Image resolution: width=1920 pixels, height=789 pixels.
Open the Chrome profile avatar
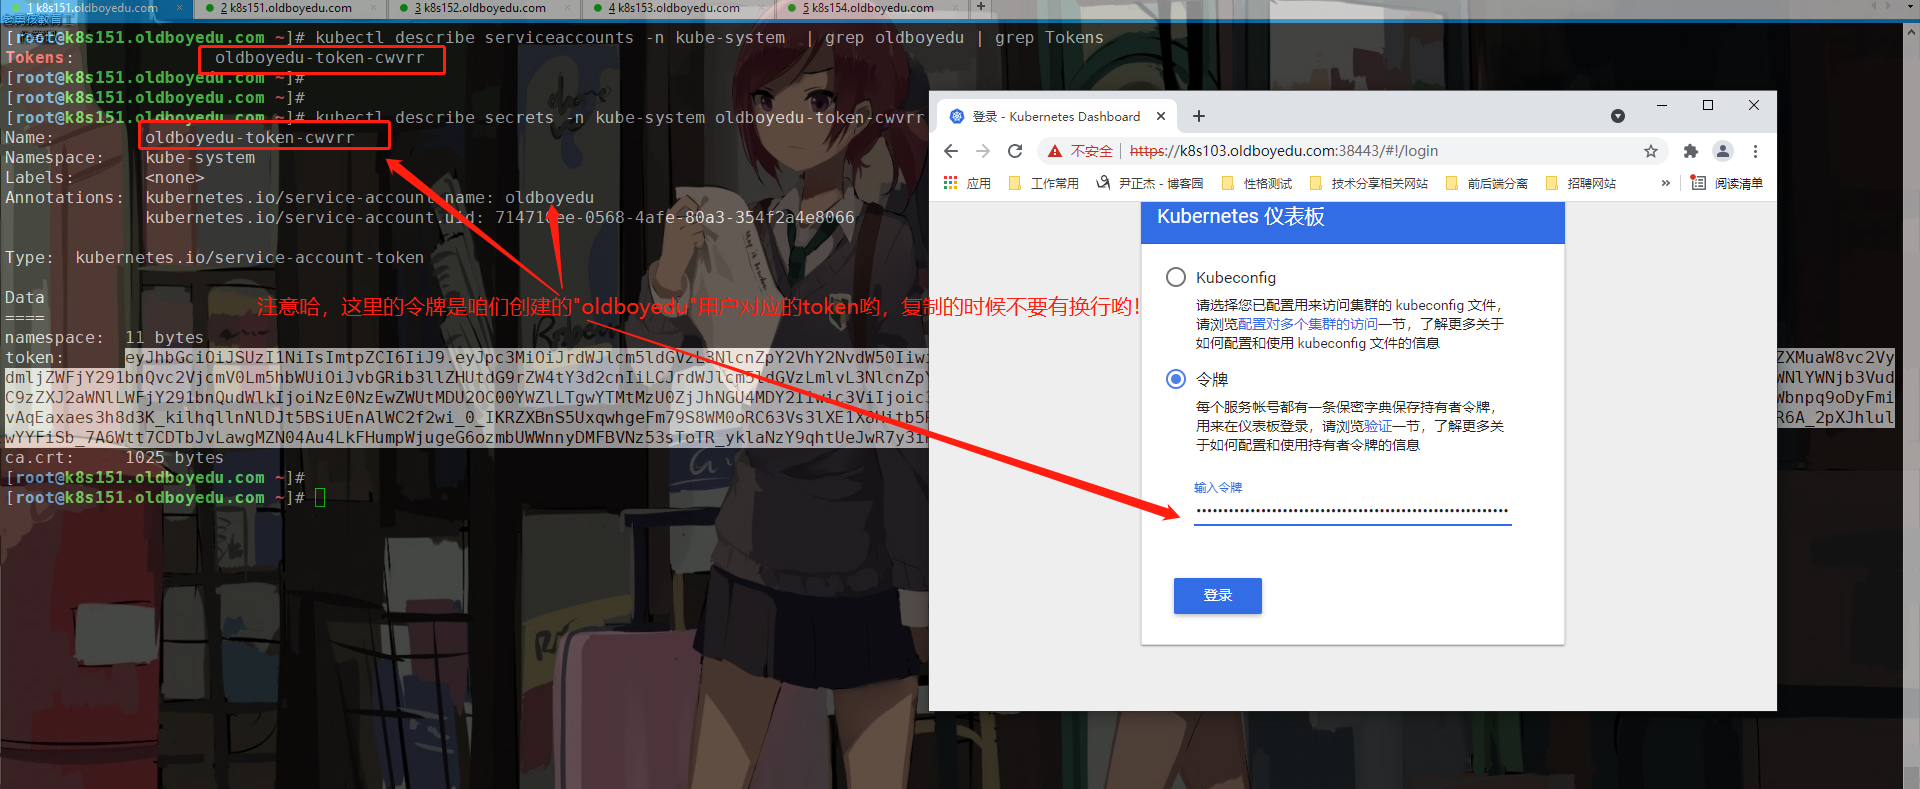pos(1722,151)
